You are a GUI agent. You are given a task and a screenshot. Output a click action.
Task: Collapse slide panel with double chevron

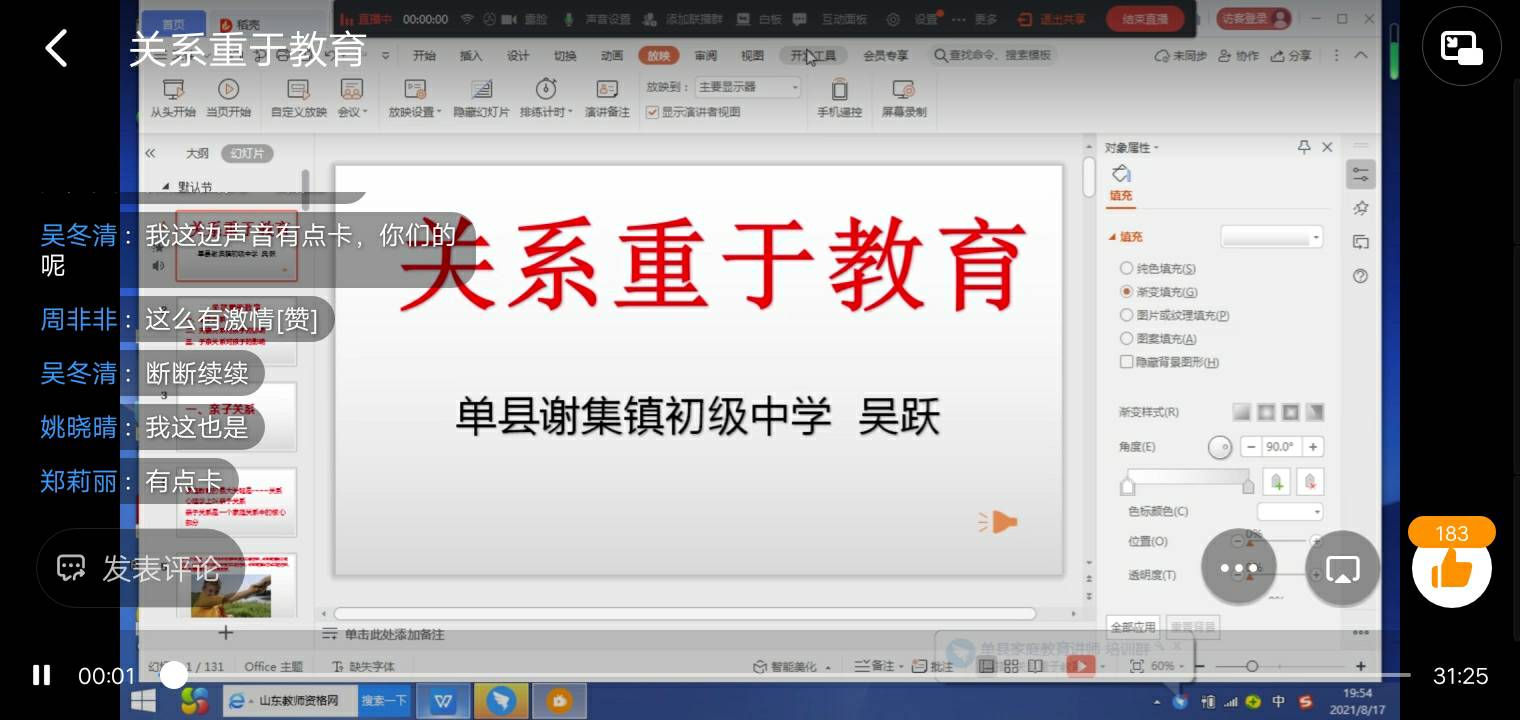pos(151,153)
